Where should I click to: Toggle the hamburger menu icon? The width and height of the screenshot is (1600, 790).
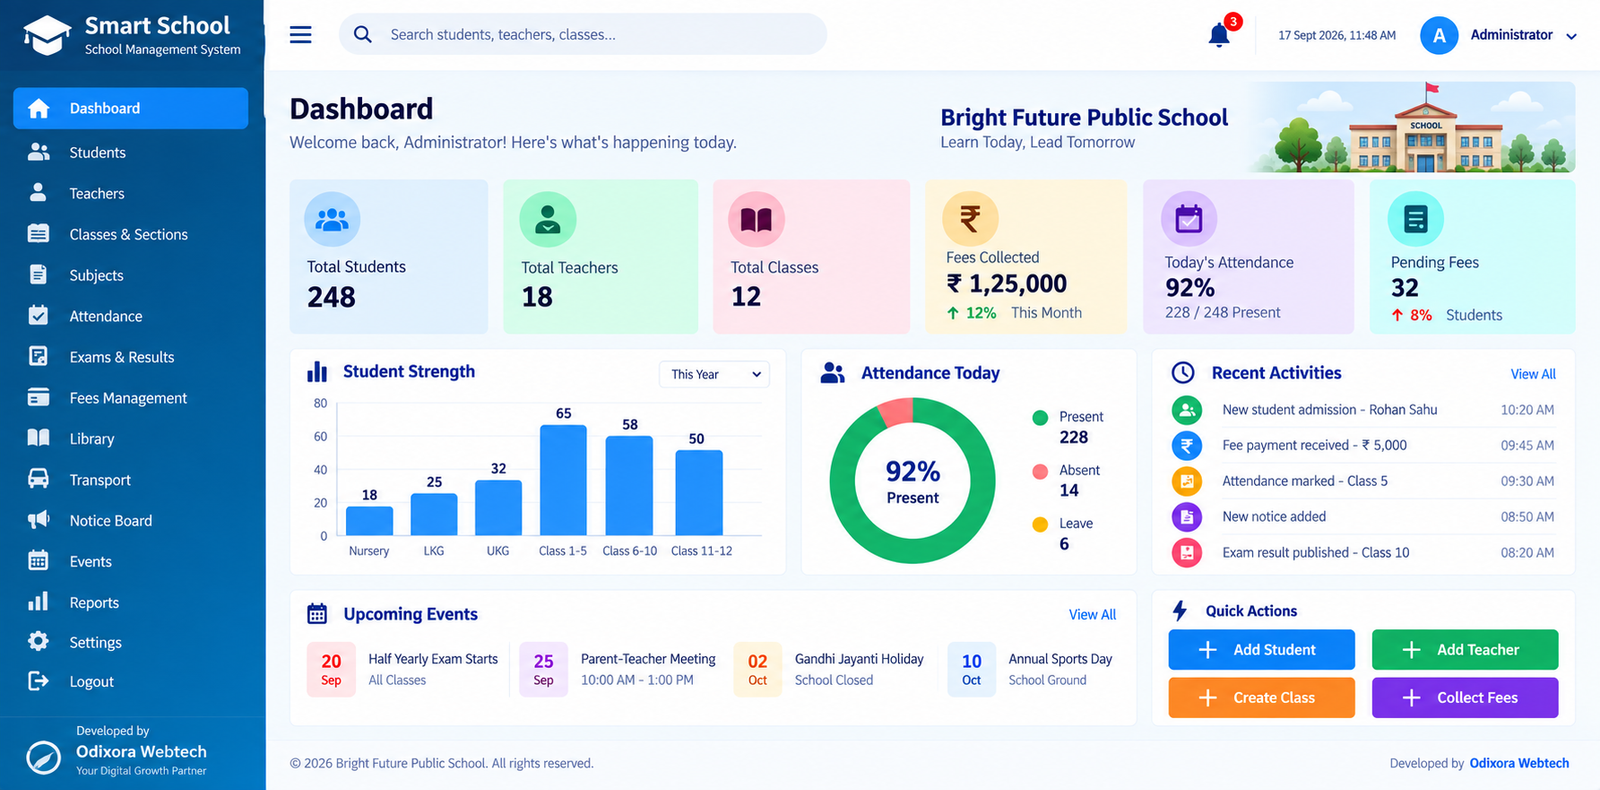300,35
